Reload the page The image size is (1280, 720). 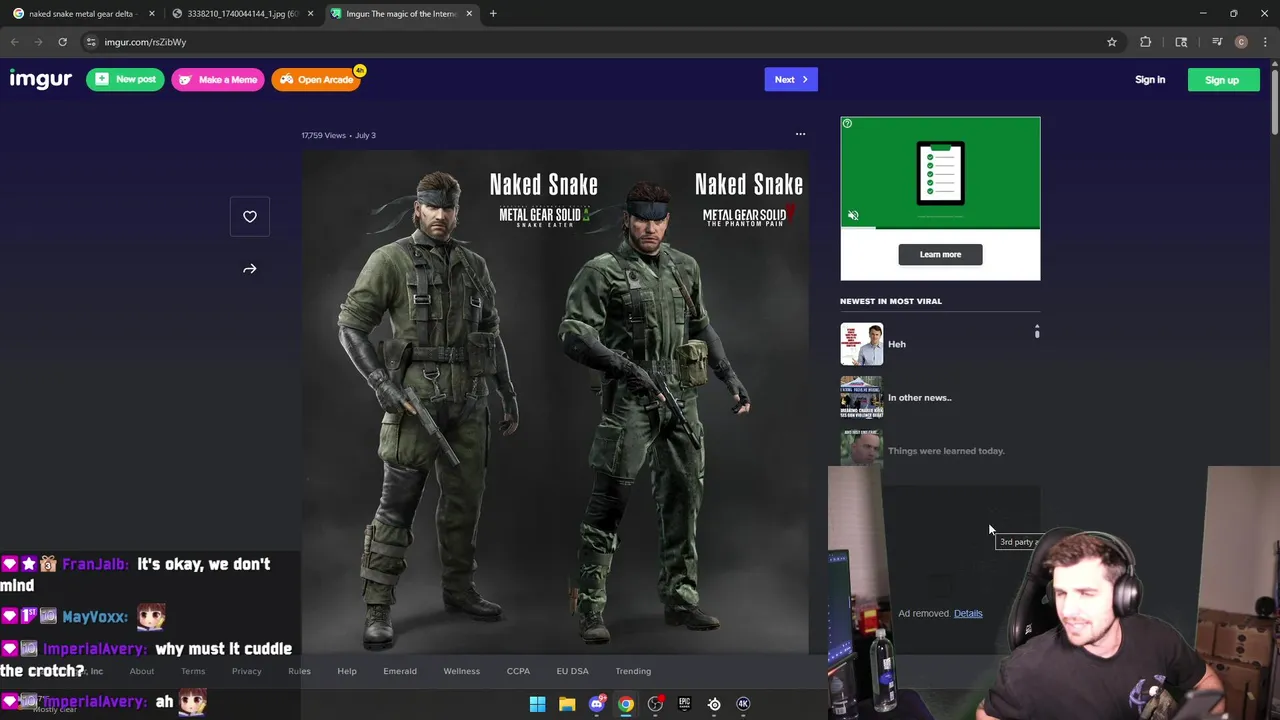point(62,42)
